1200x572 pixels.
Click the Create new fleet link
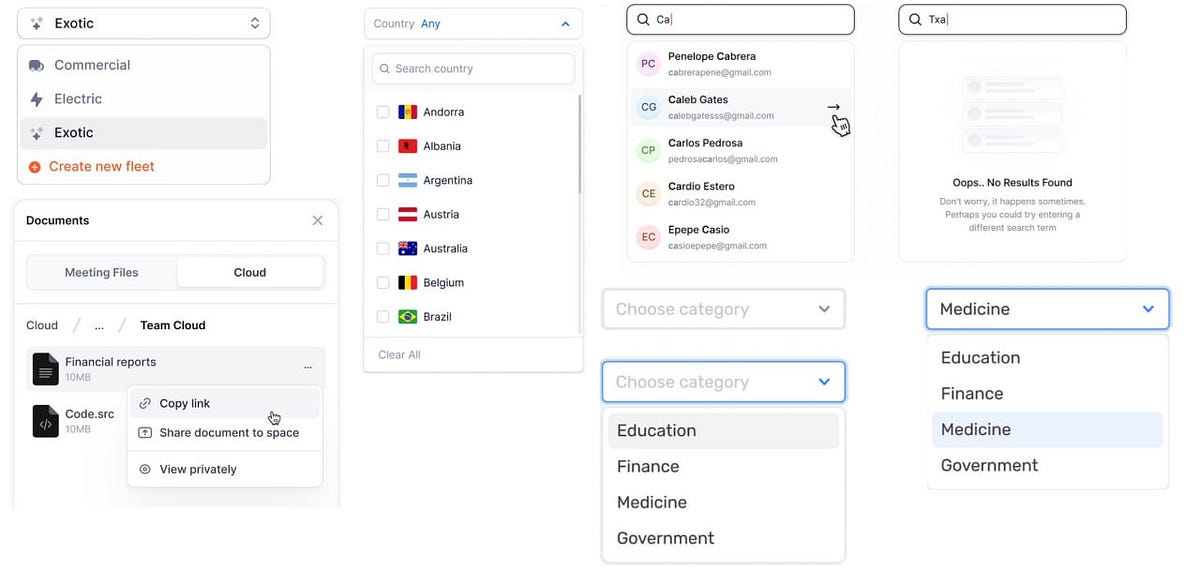[x=102, y=166]
